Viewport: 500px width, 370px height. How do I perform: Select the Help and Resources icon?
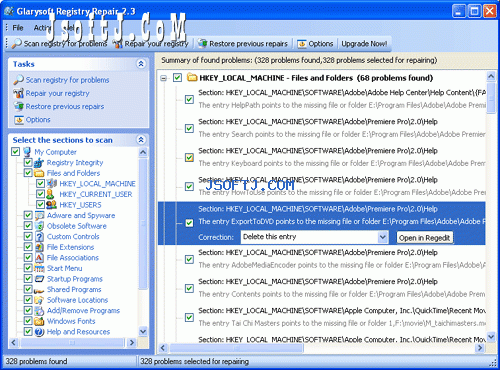(x=39, y=332)
